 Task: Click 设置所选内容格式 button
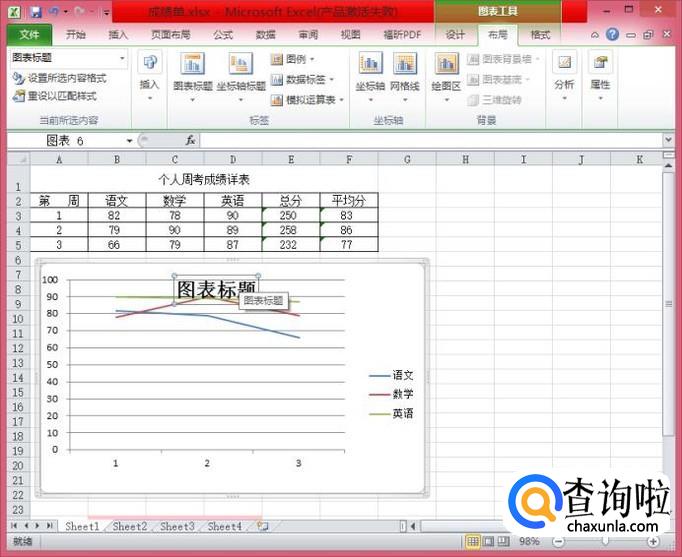(x=60, y=78)
